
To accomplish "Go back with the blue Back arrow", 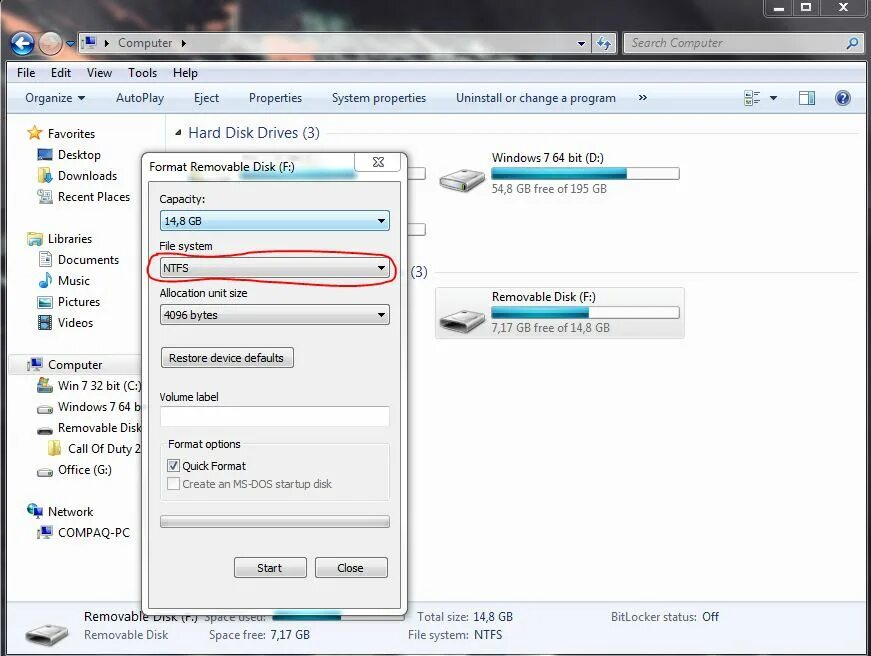I will [x=22, y=43].
